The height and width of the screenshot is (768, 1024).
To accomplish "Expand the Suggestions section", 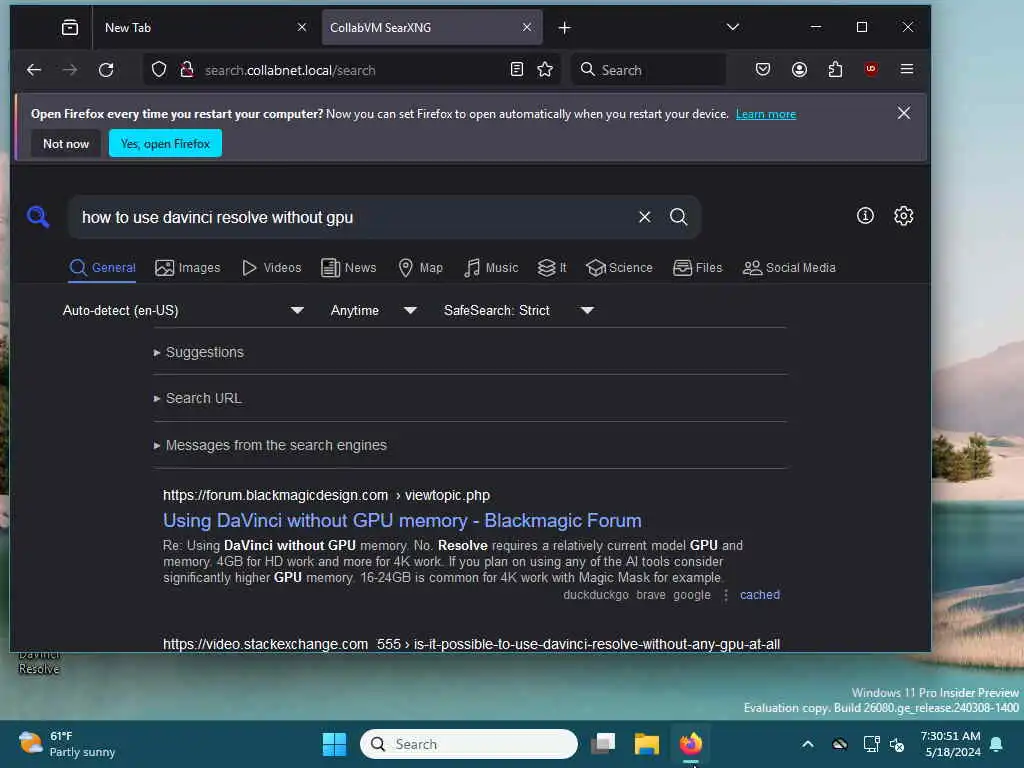I will [199, 352].
